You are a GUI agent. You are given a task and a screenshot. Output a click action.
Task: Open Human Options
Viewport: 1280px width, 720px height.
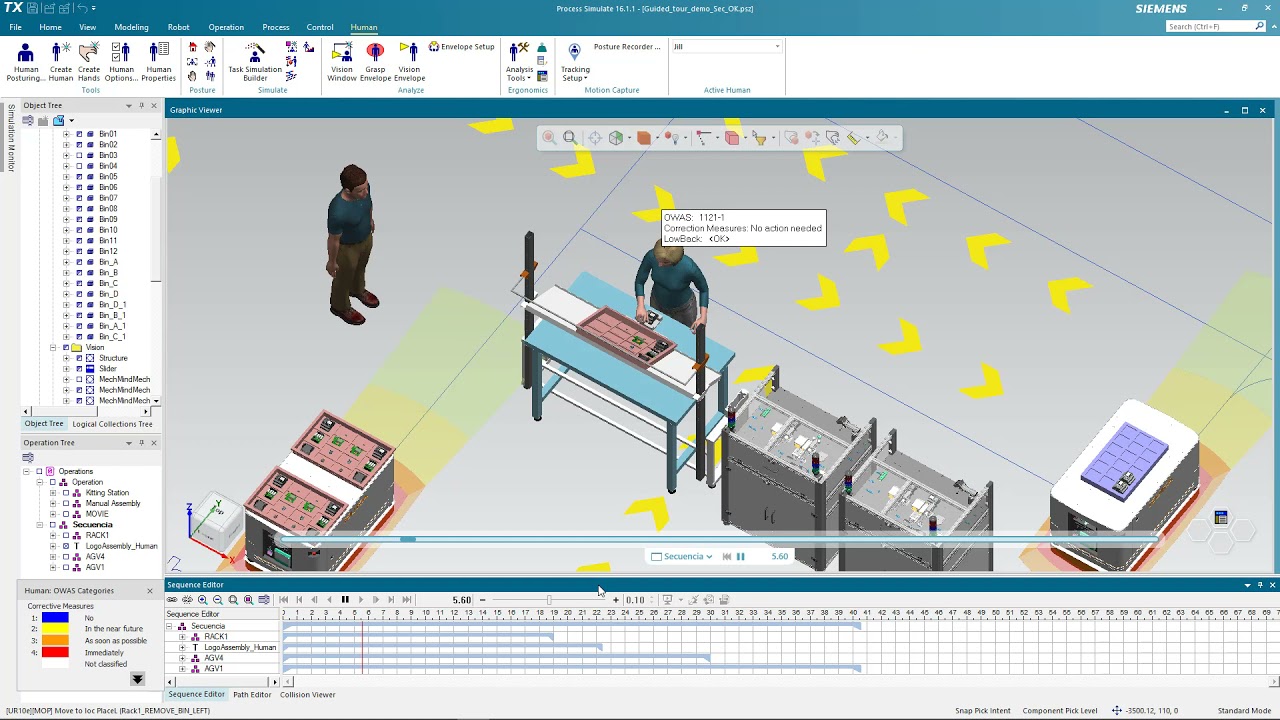coord(121,62)
